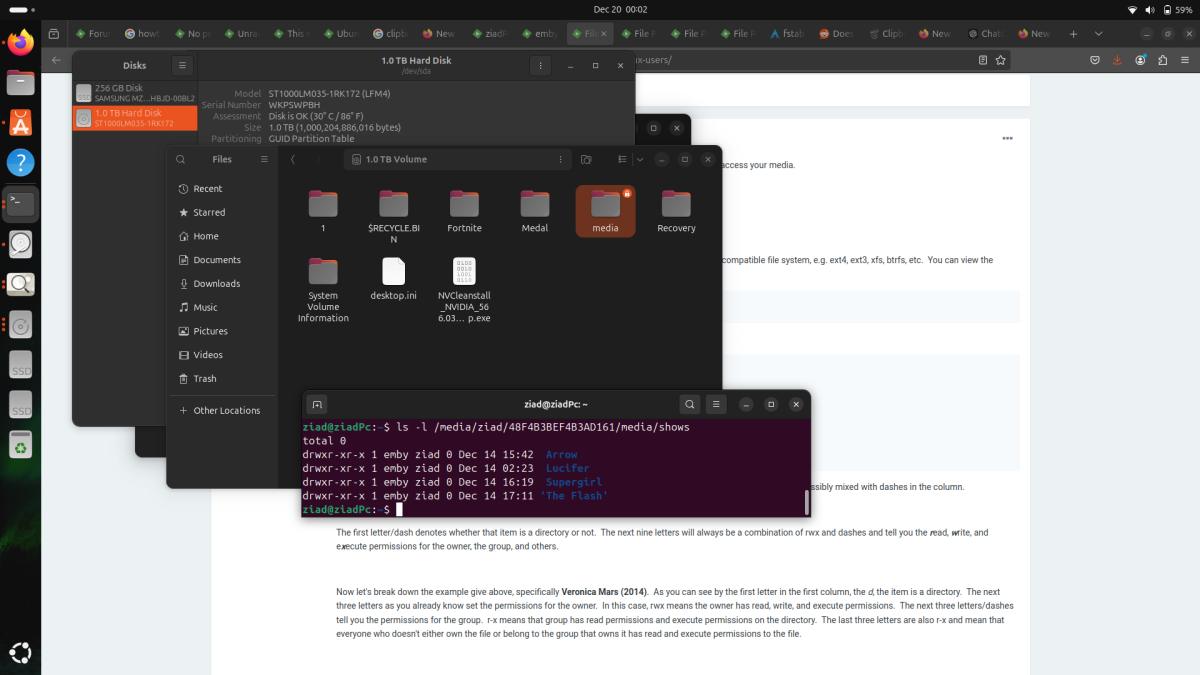Click the Files window search icon
Screen dimensions: 1200x675
(x=180, y=159)
